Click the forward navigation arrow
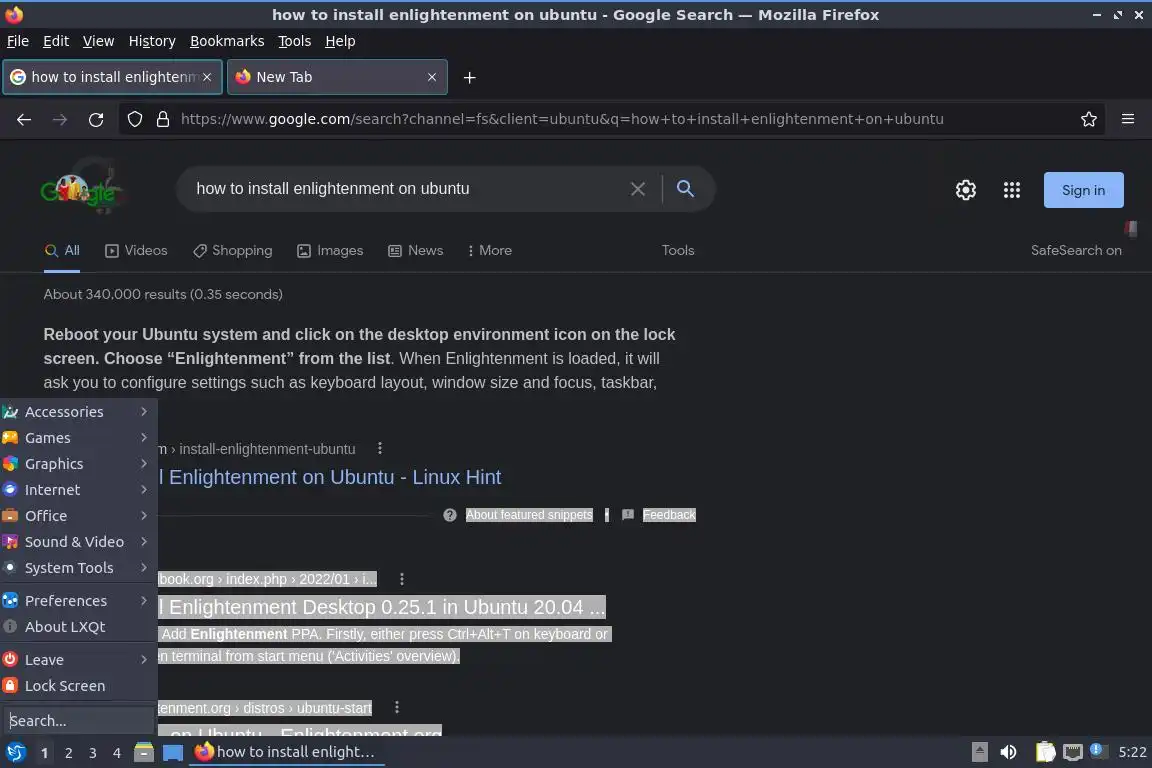The image size is (1152, 768). tap(60, 119)
